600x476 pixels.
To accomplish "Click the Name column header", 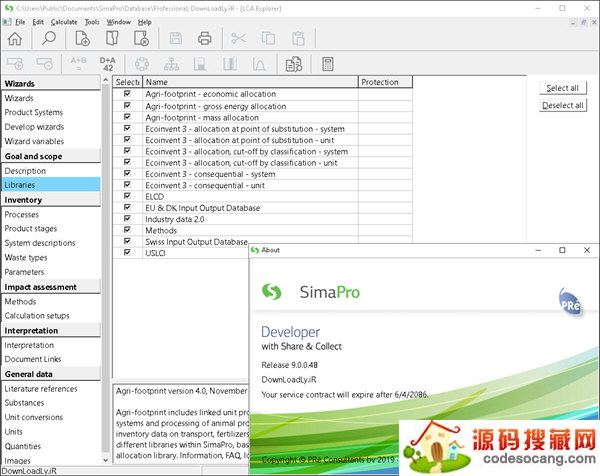I will point(250,82).
